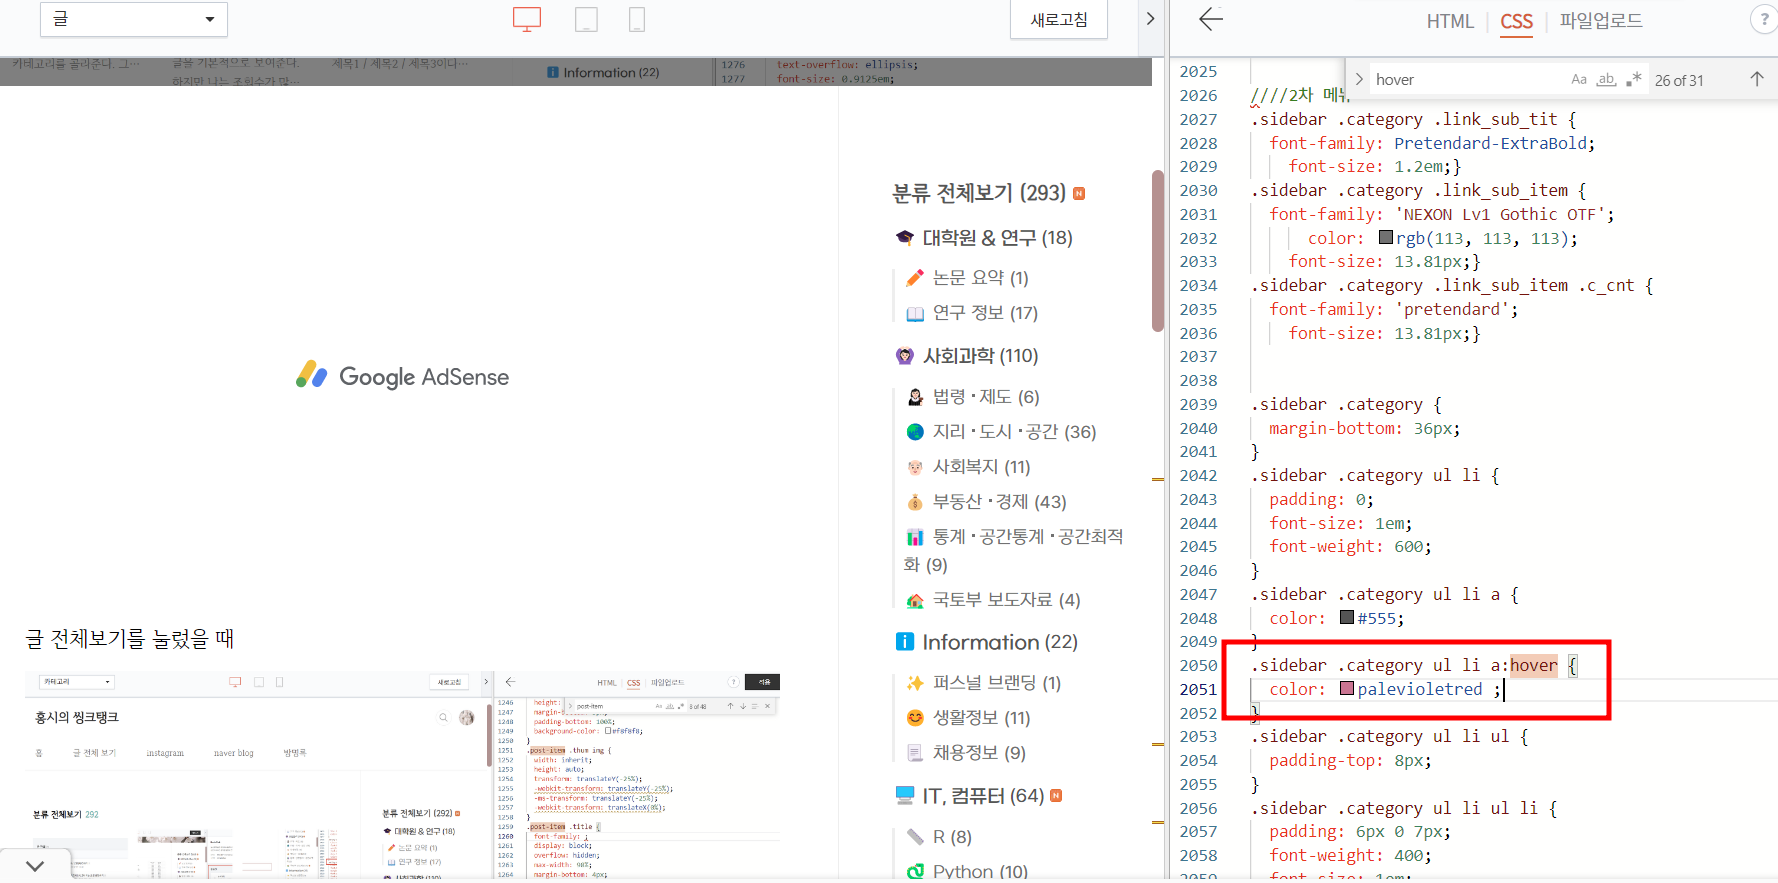Open the help question mark icon
The height and width of the screenshot is (883, 1778).
(1764, 20)
